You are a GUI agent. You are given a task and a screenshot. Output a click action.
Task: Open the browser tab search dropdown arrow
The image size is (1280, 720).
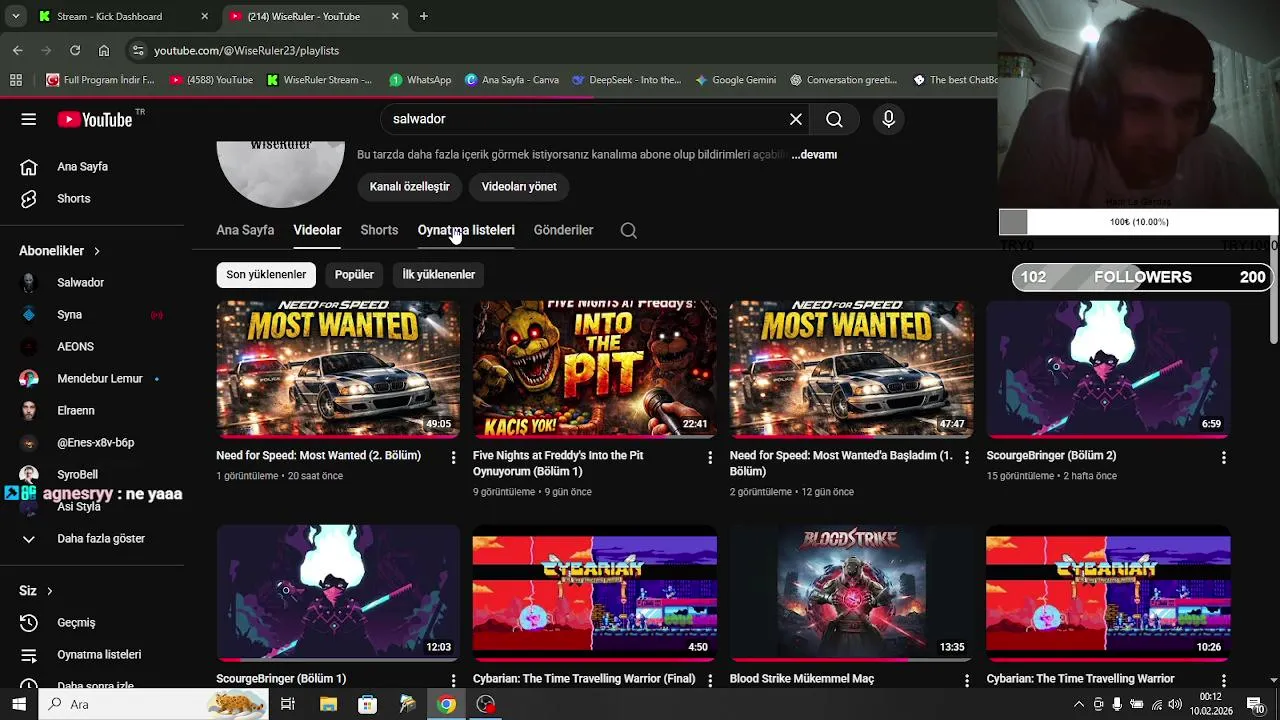tap(15, 16)
